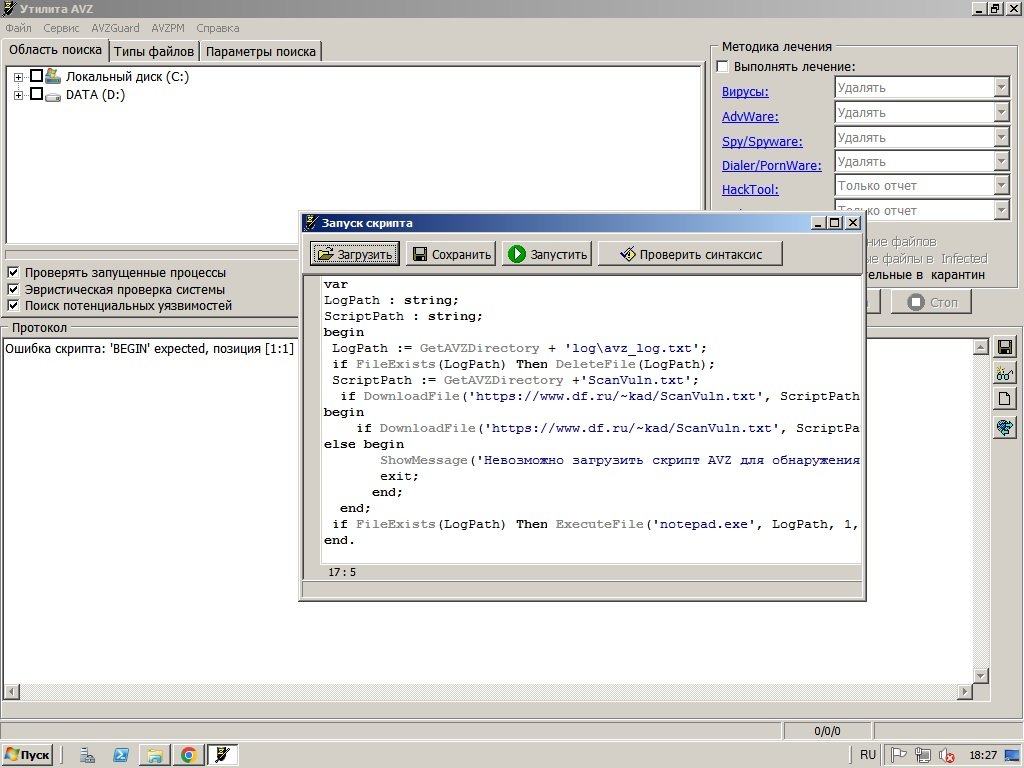Click the globe with arrows icon
This screenshot has width=1024, height=768.
tap(1005, 427)
